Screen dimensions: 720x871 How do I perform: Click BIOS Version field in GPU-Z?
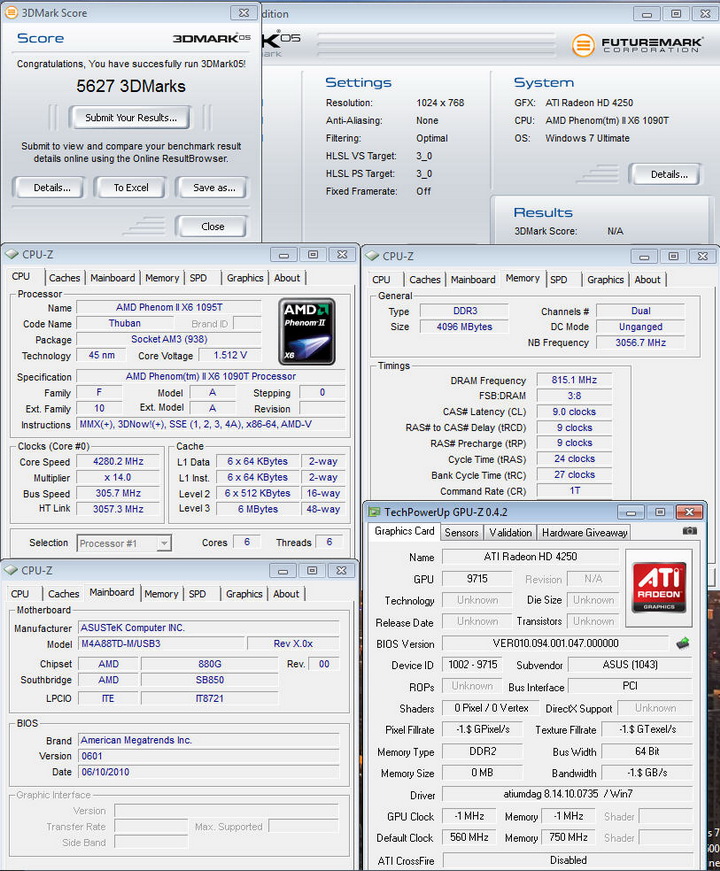point(555,643)
